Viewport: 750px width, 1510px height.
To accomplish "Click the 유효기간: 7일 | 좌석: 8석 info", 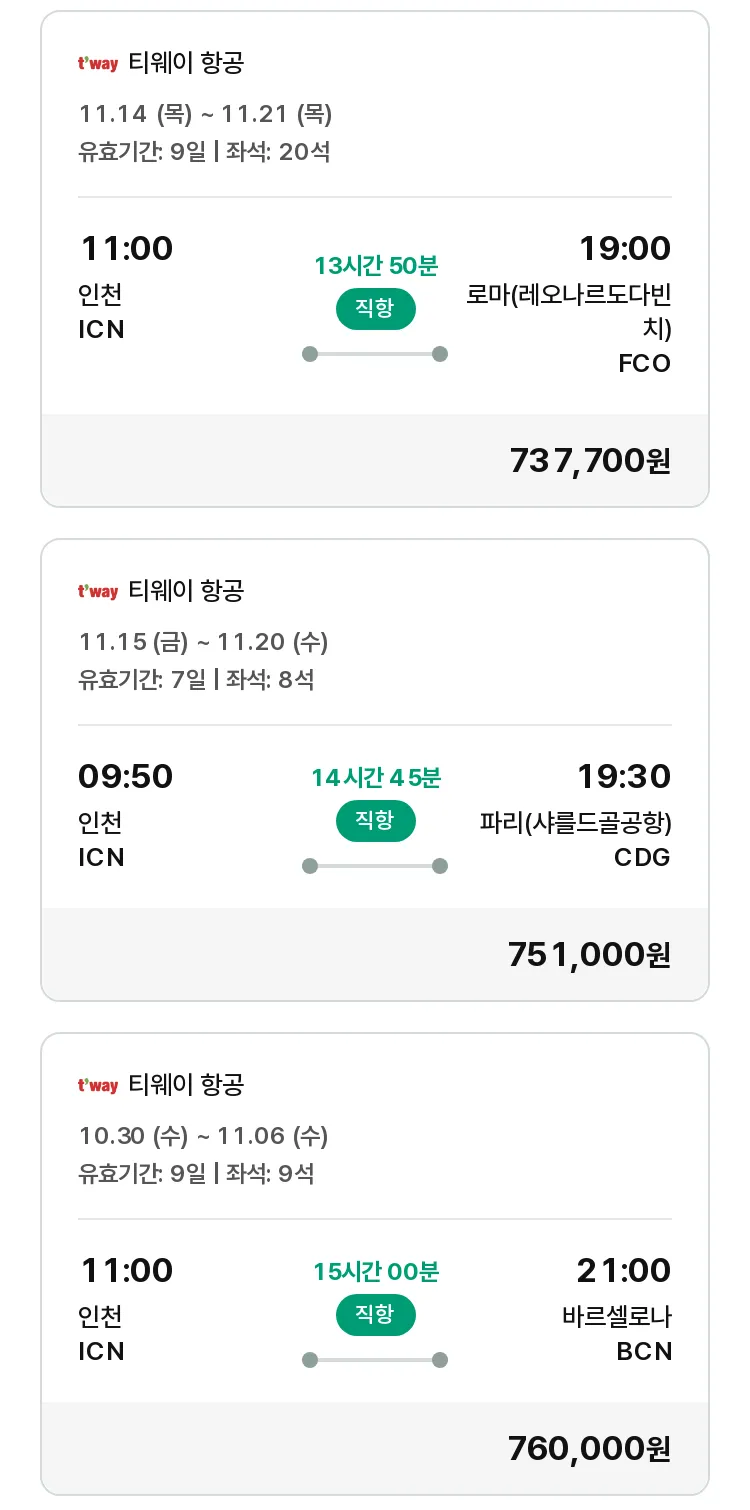I will pos(196,680).
